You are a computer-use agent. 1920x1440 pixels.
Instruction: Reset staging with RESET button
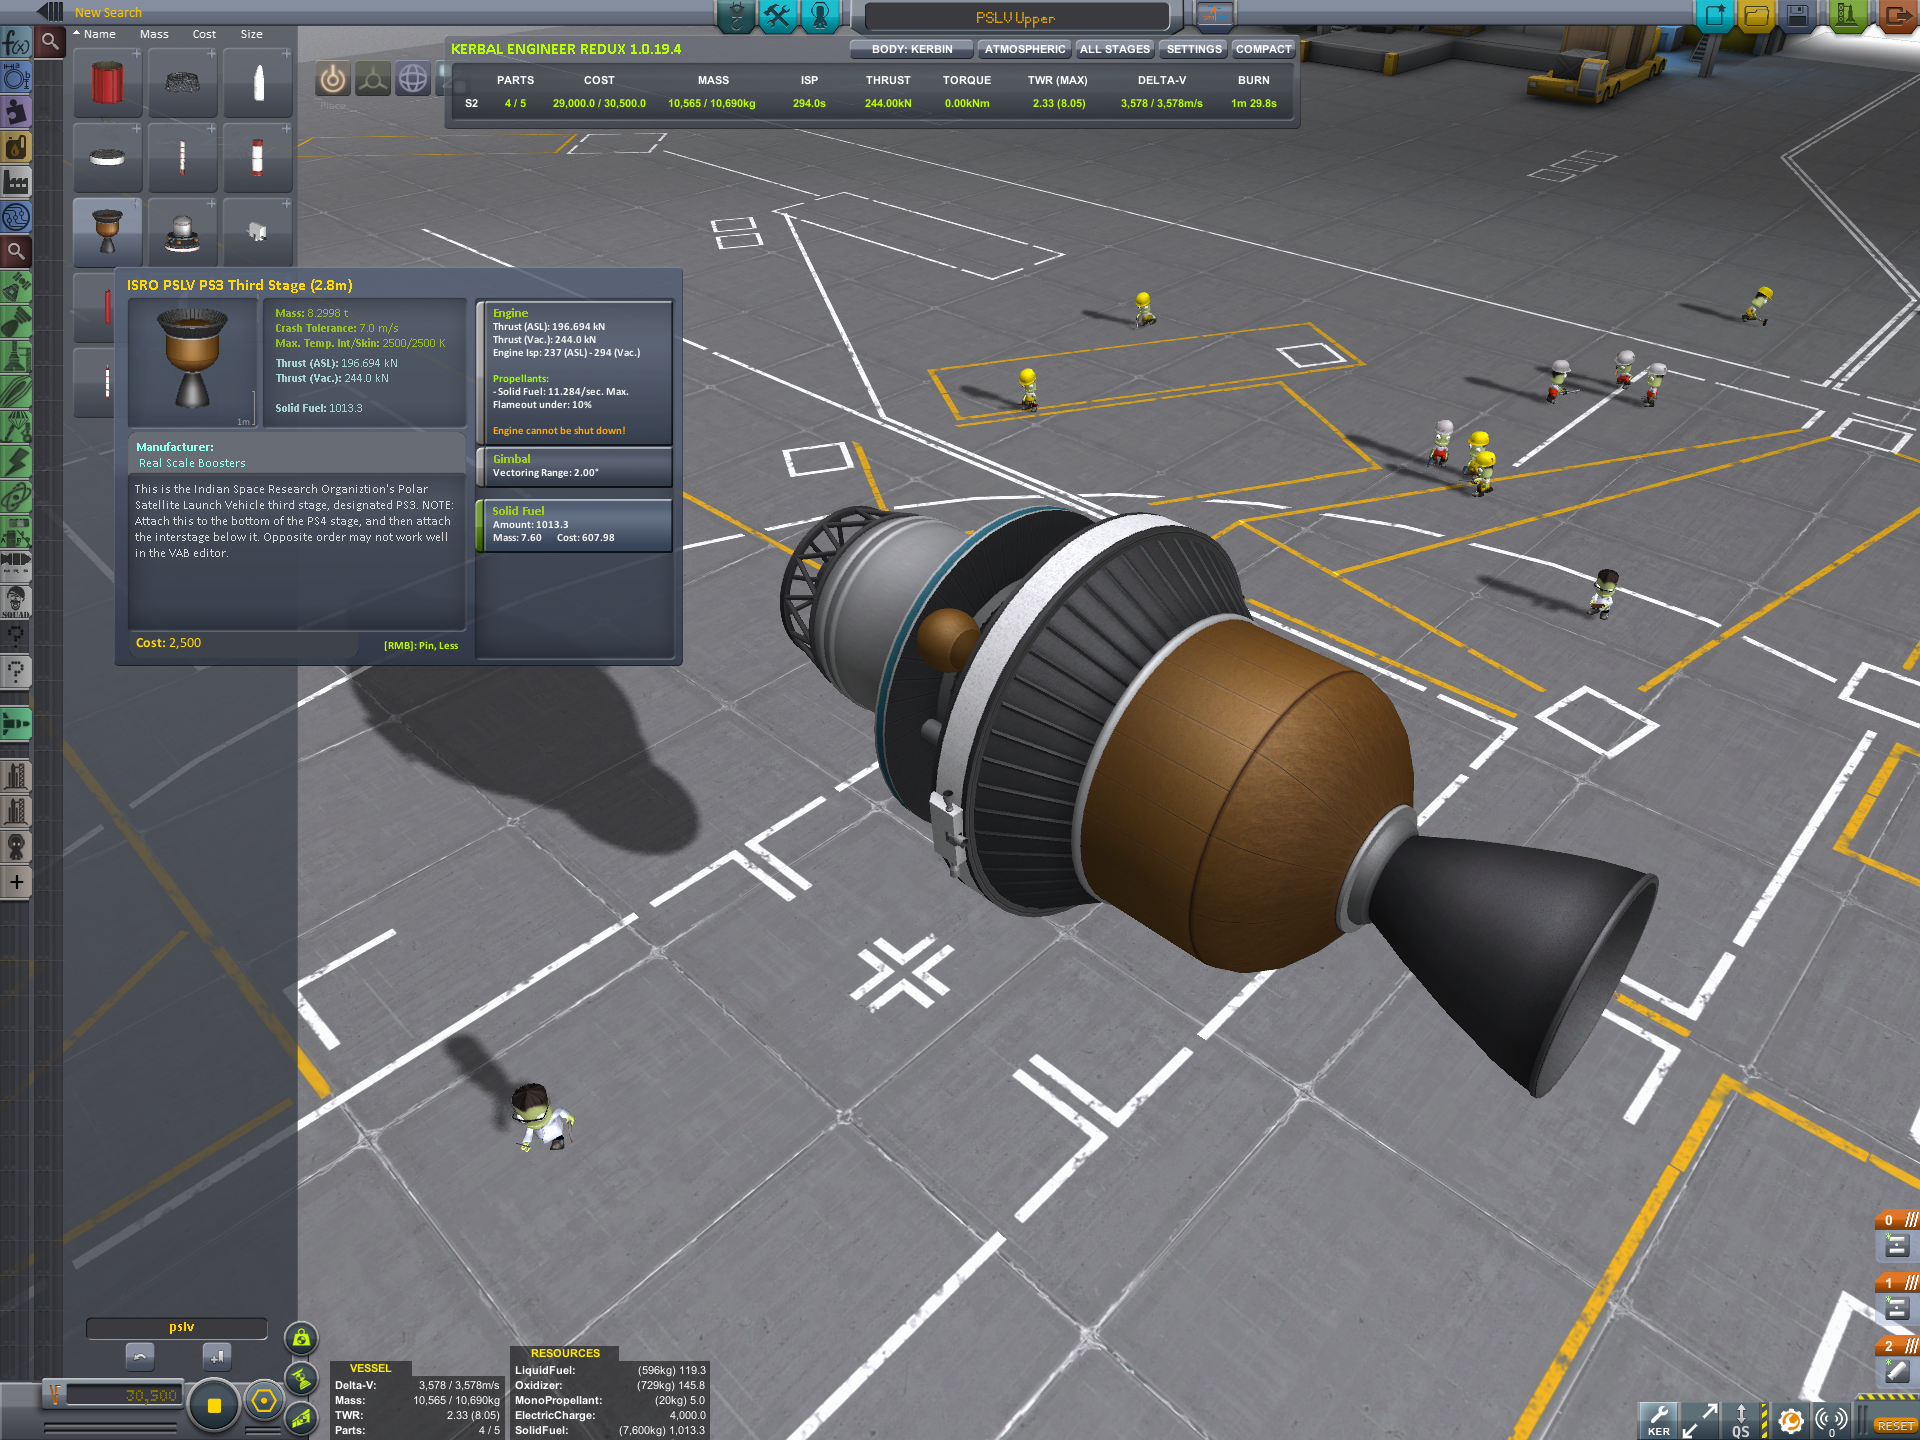click(1895, 1426)
